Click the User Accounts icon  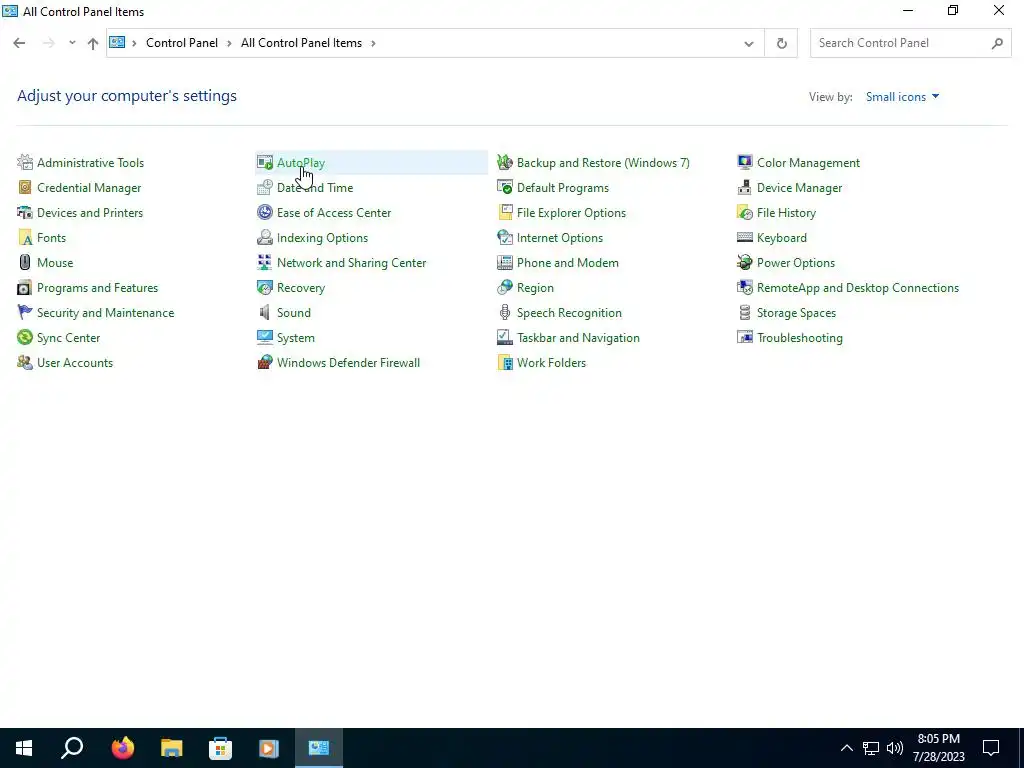[25, 362]
